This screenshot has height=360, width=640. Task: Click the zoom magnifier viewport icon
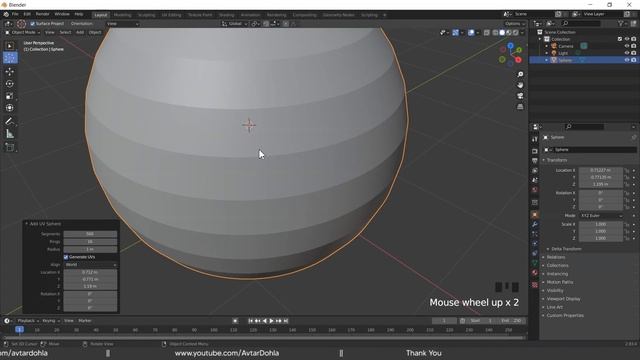click(520, 74)
